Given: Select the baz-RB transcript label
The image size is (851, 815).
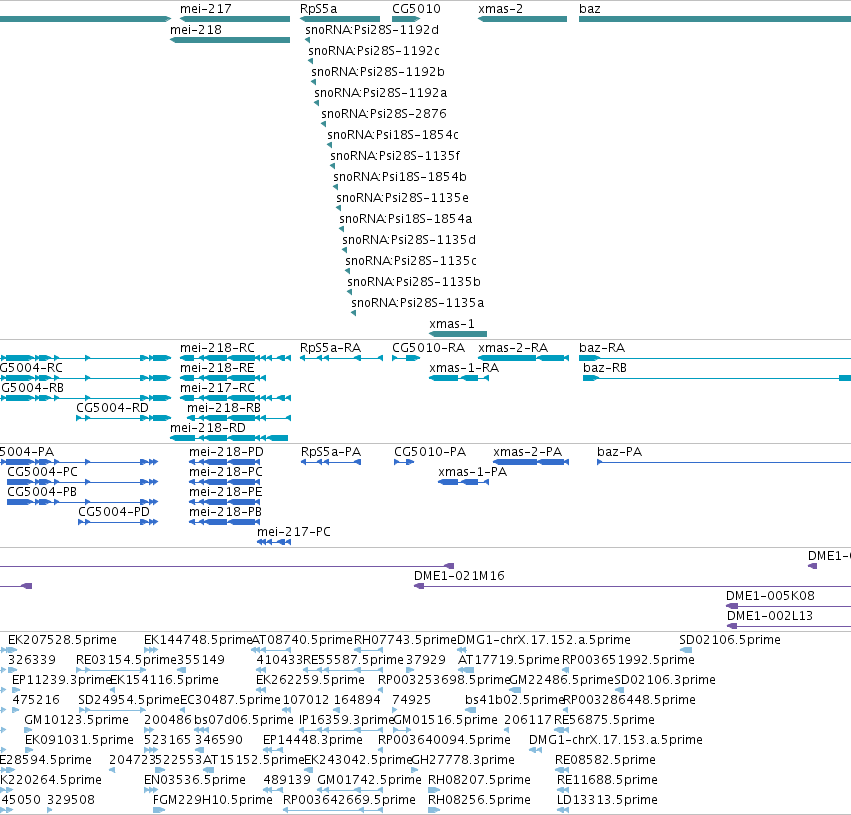Looking at the screenshot, I should tap(605, 368).
